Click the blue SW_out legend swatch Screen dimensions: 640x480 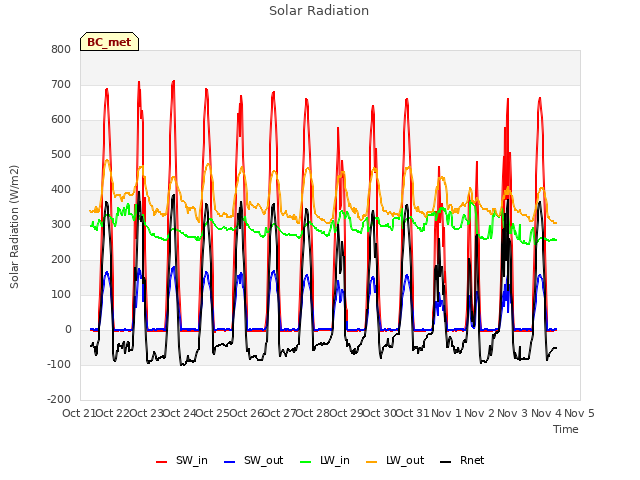pyautogui.click(x=230, y=462)
